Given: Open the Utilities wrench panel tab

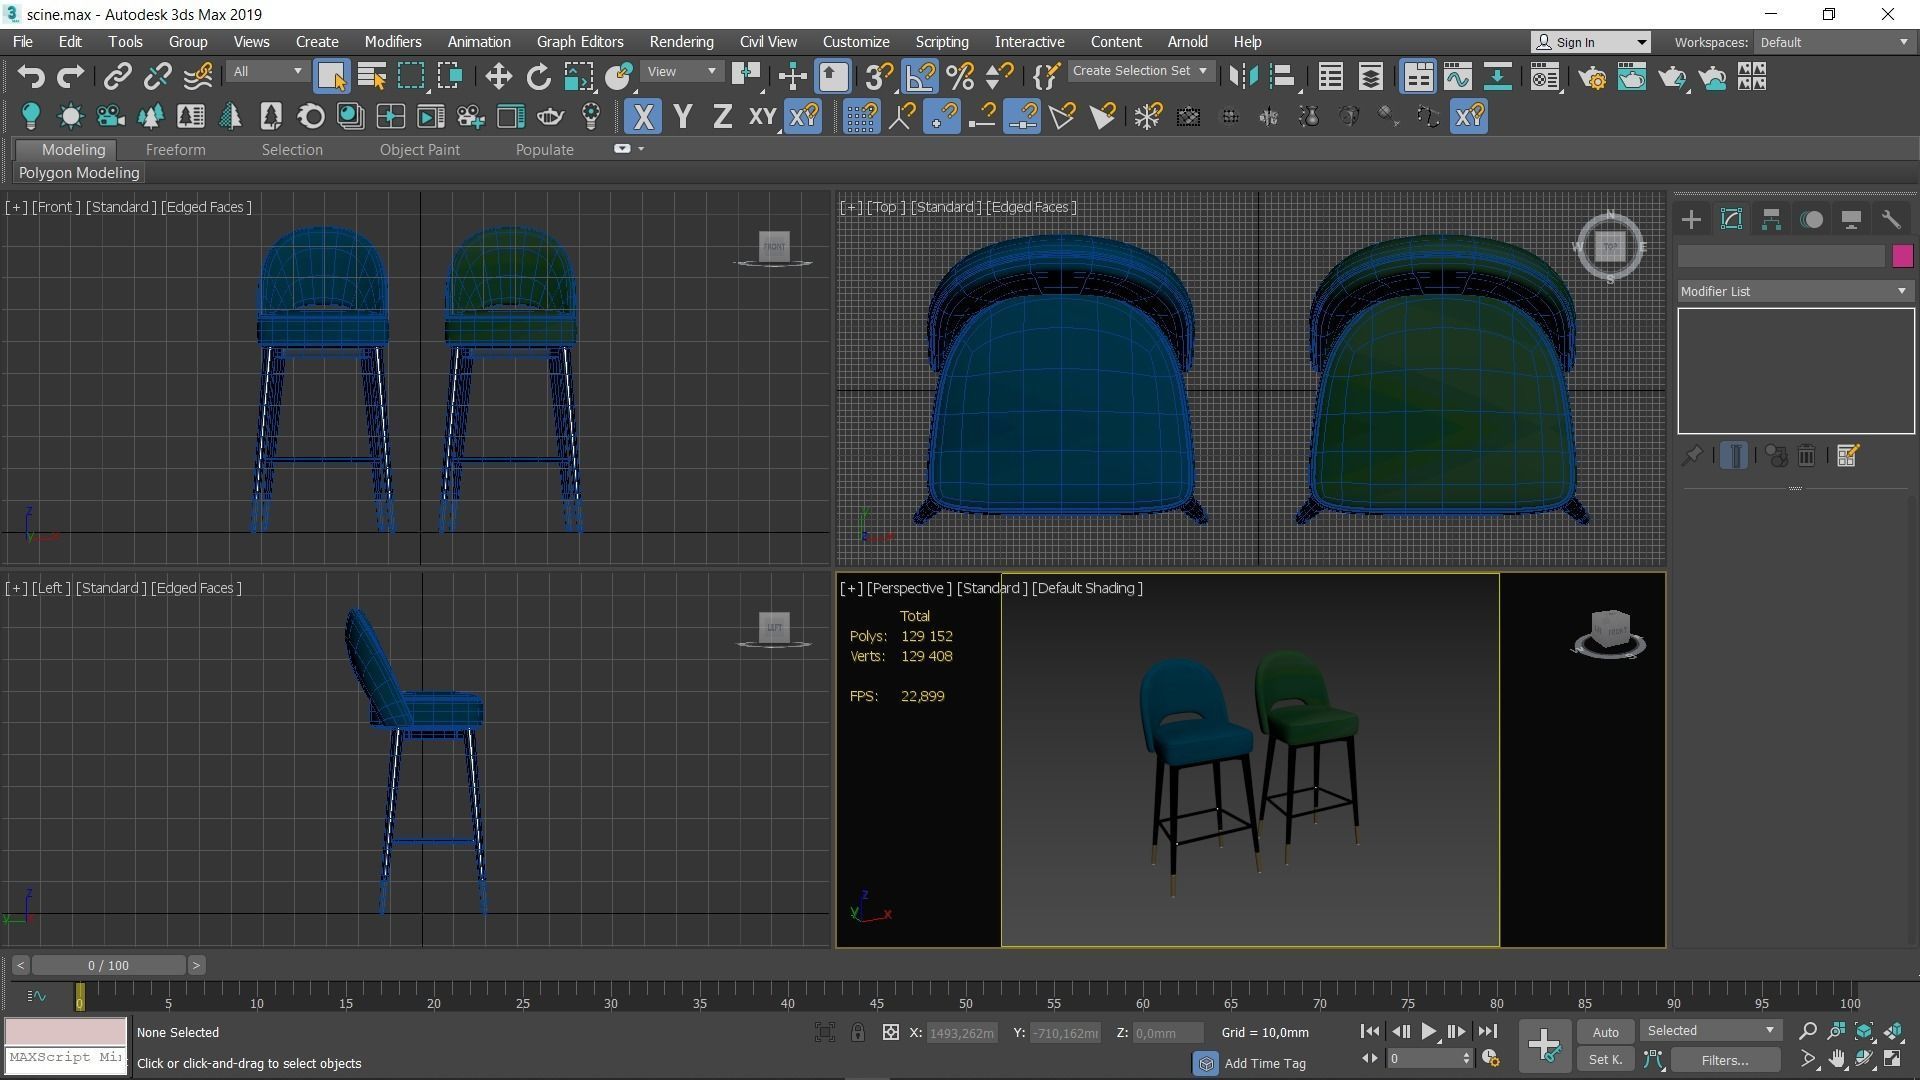Looking at the screenshot, I should [x=1891, y=220].
